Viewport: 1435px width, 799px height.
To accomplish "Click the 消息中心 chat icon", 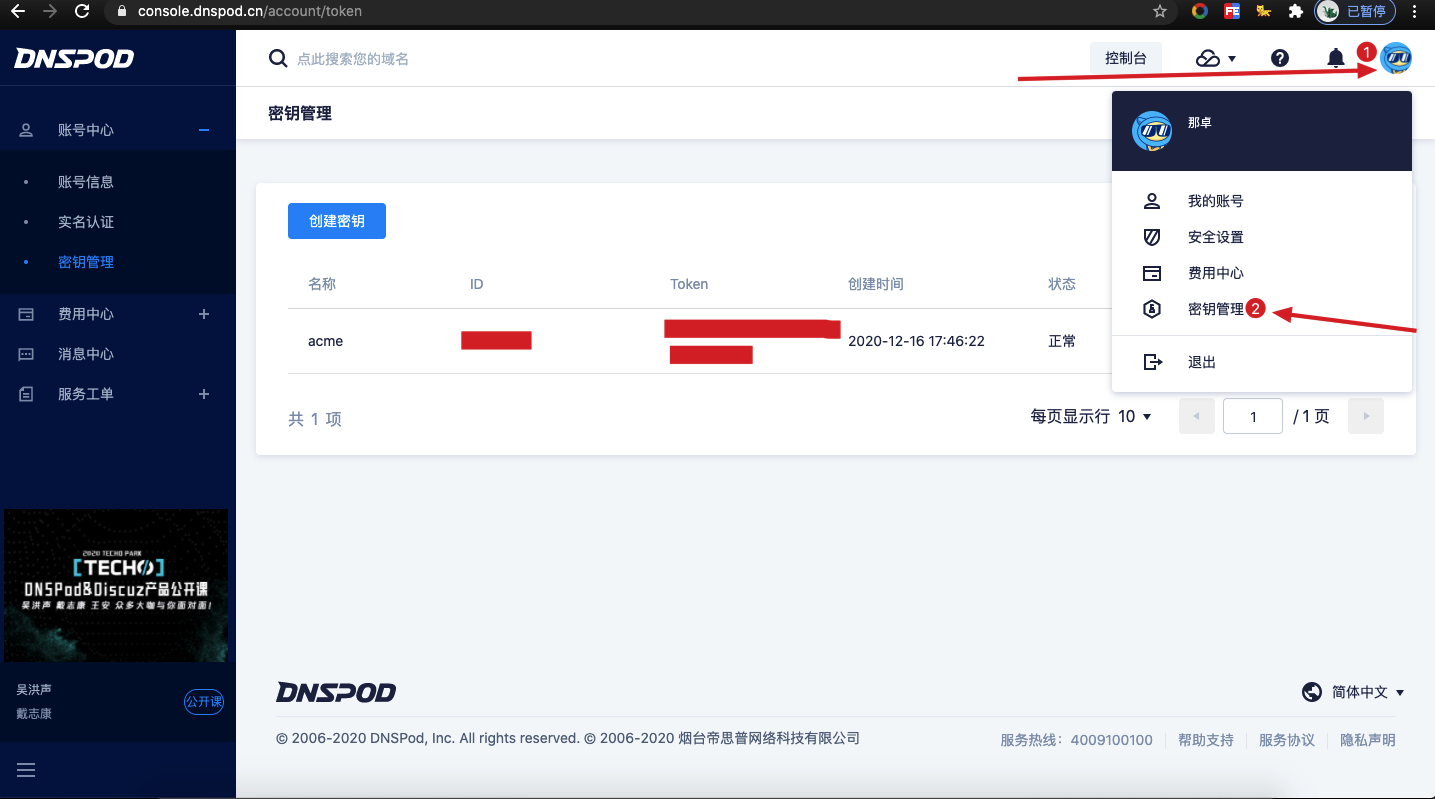I will (26, 354).
